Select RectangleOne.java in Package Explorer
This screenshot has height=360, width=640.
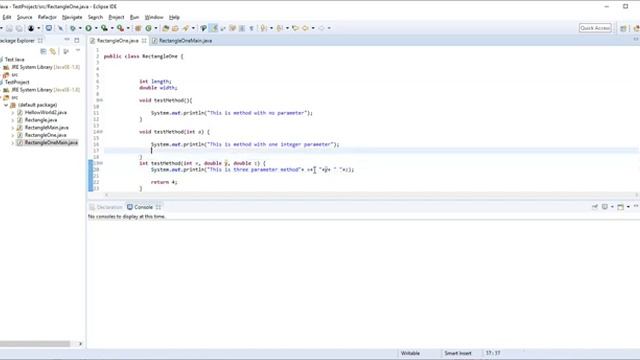click(x=45, y=135)
